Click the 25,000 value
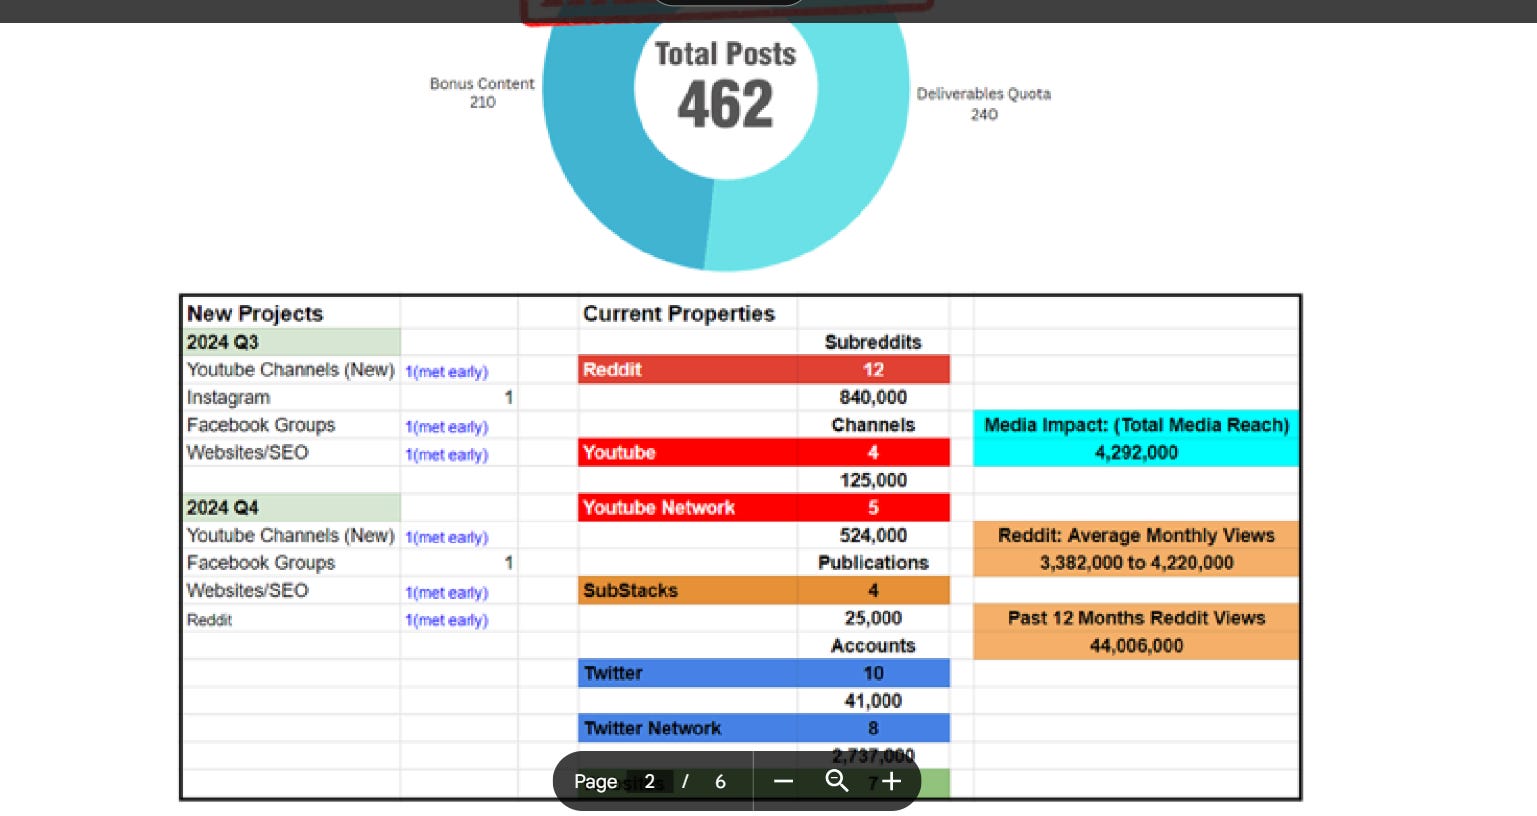Viewport: 1537px width, 816px height. click(x=873, y=619)
